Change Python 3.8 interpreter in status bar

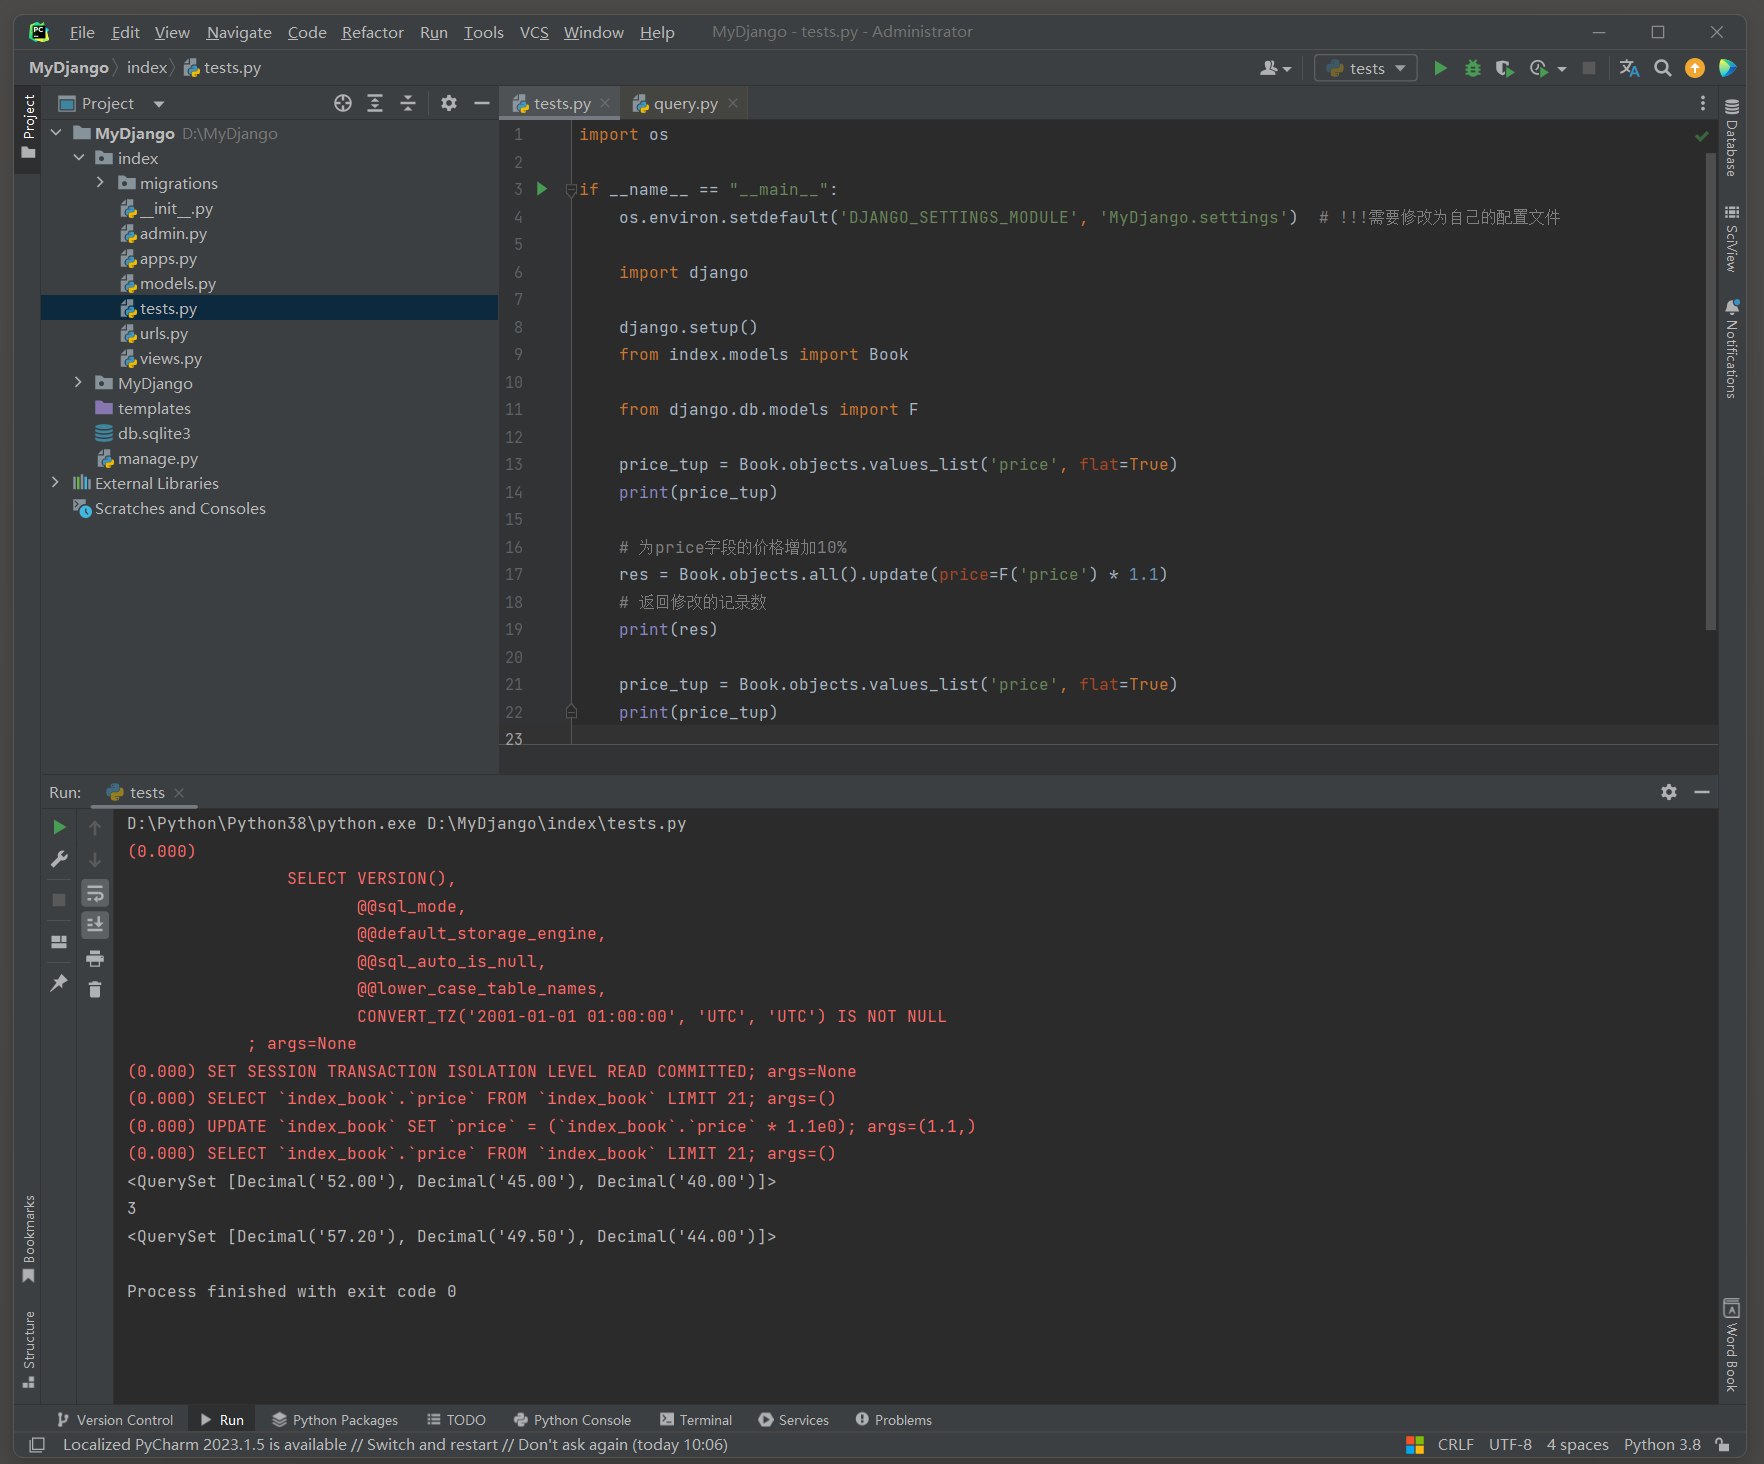click(x=1662, y=1445)
